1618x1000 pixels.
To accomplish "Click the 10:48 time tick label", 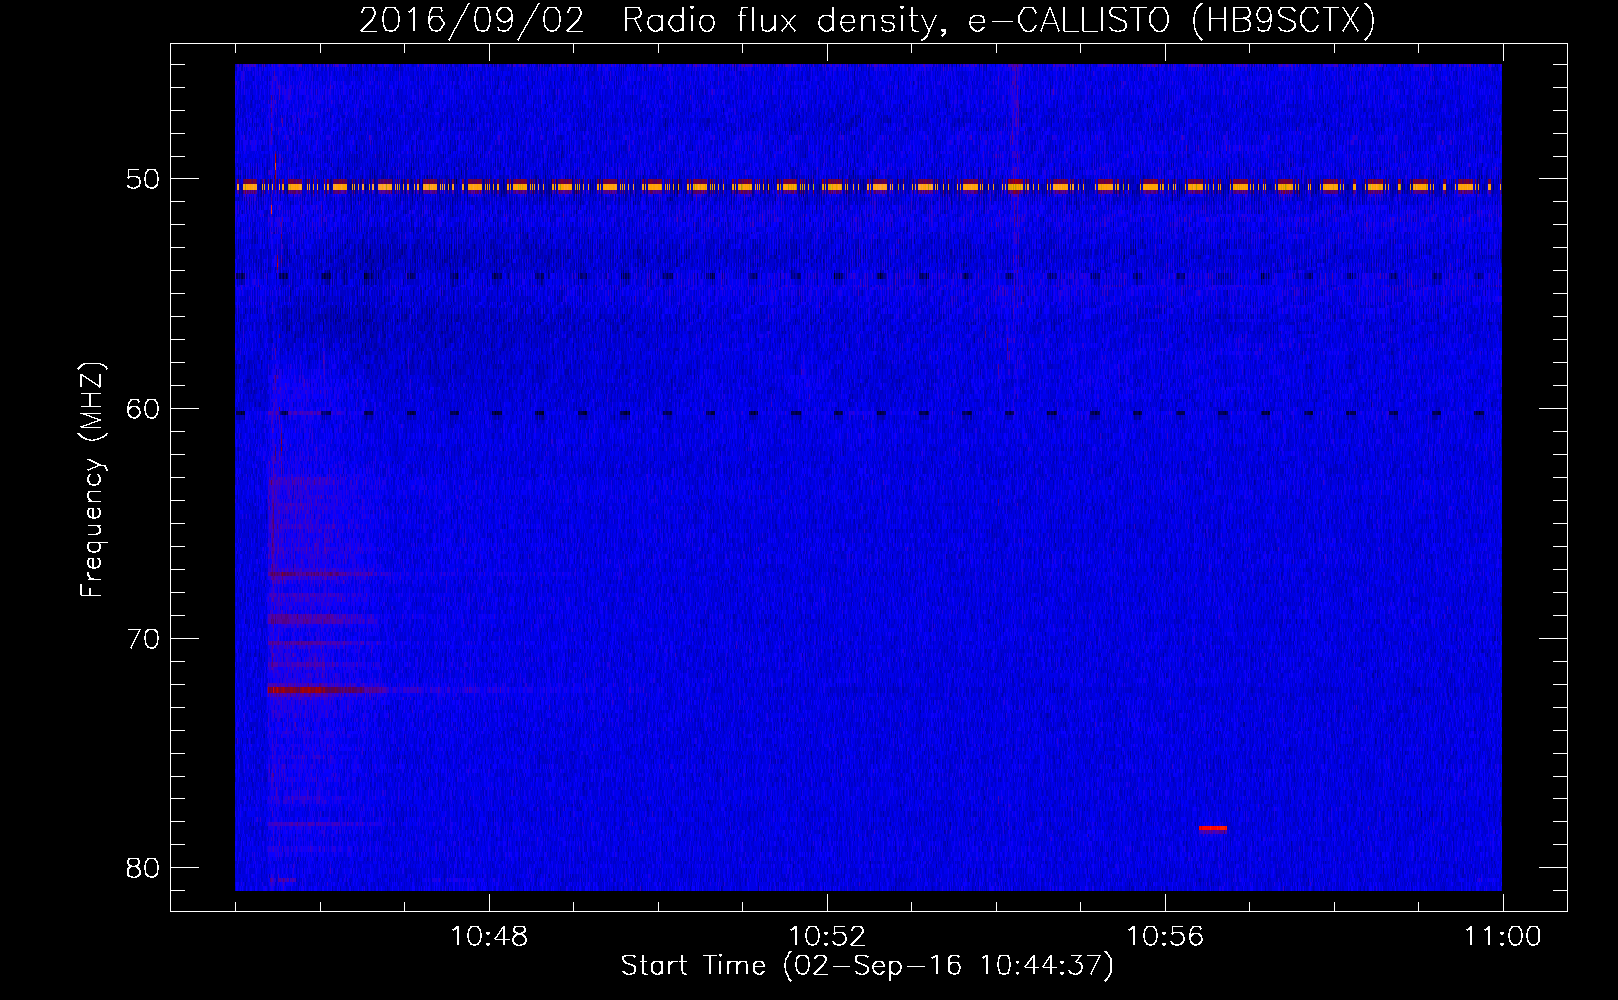I will 489,937.
